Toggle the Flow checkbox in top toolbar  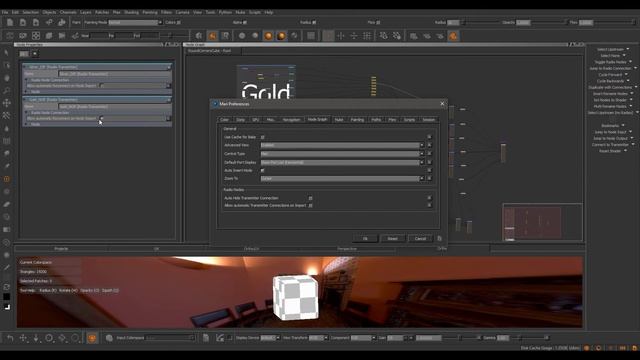click(x=378, y=22)
